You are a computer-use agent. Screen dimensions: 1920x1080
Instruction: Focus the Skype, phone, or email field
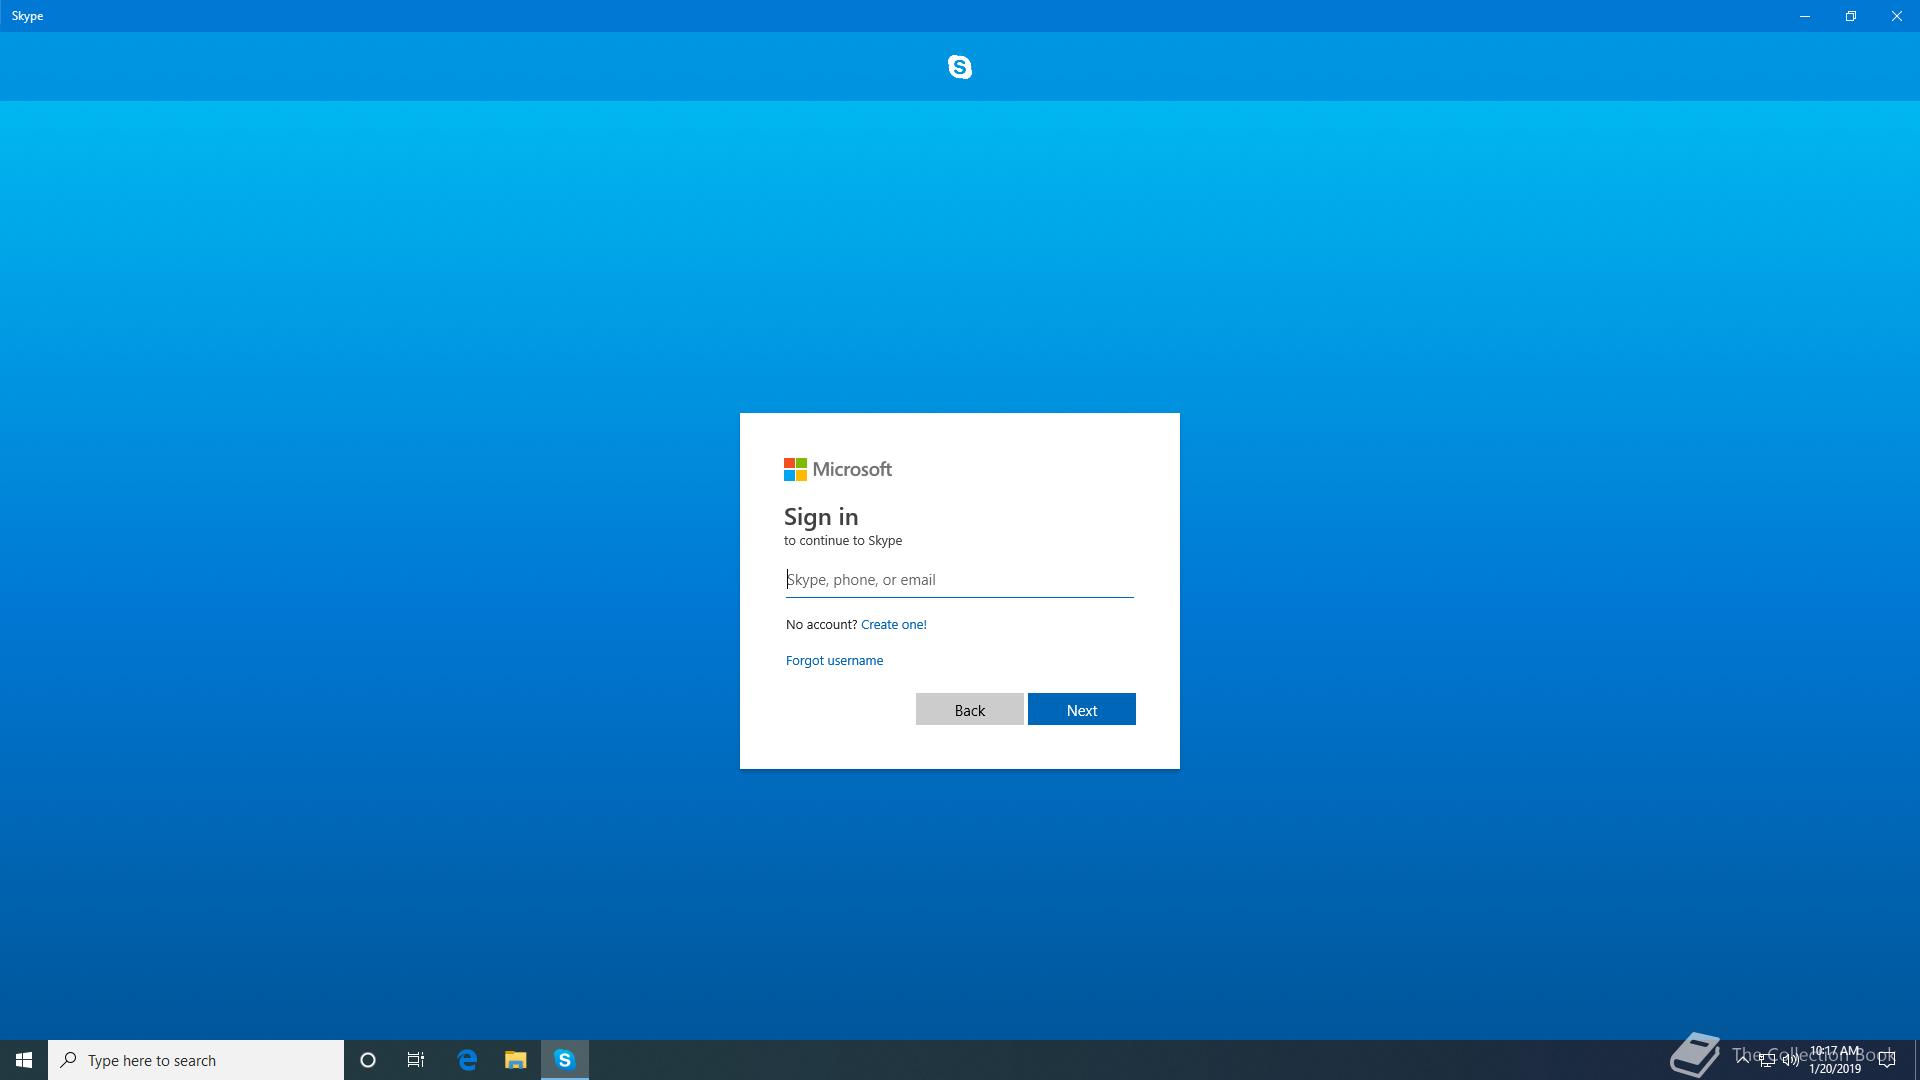959,580
